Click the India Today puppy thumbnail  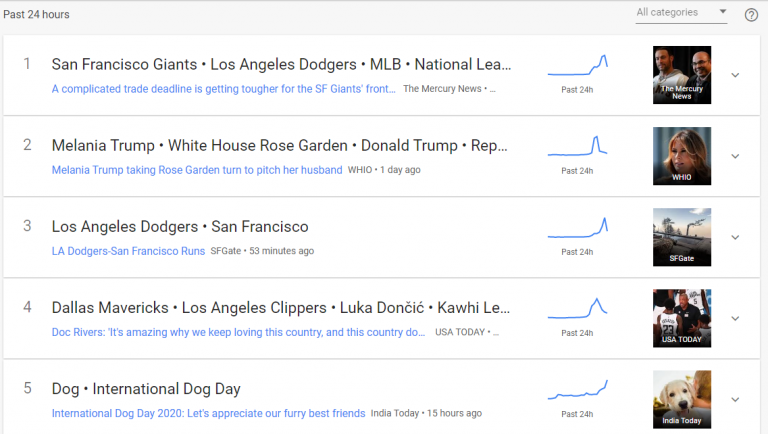pyautogui.click(x=681, y=398)
